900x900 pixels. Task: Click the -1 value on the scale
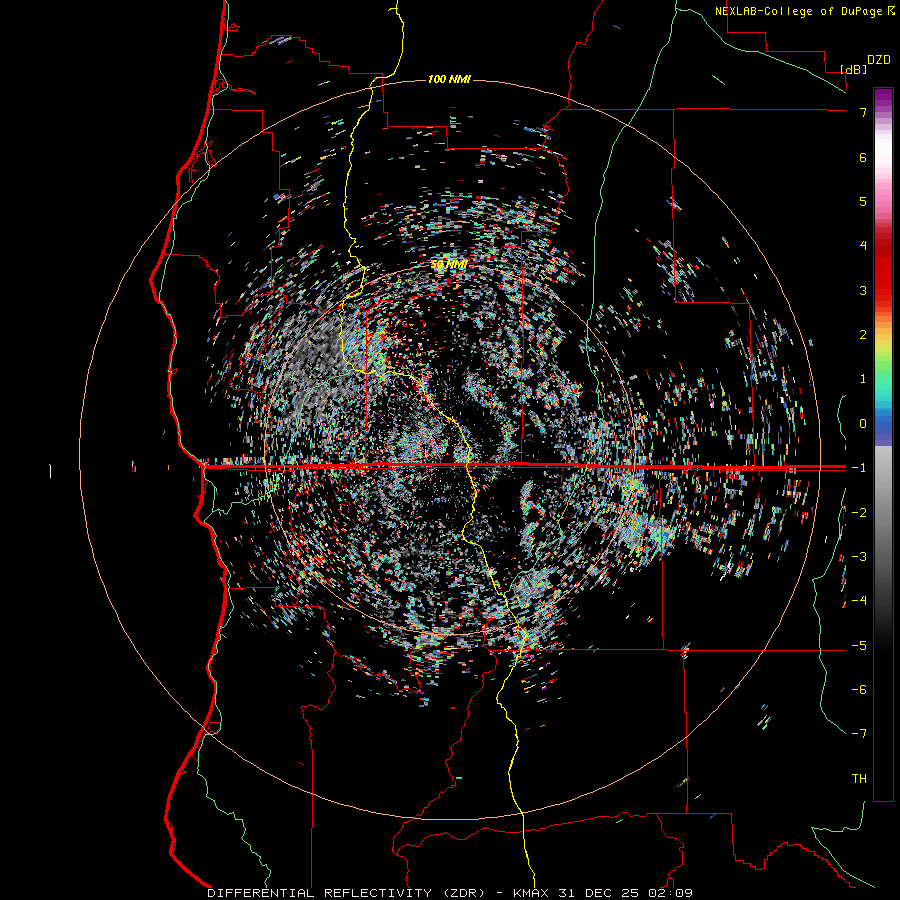[859, 468]
